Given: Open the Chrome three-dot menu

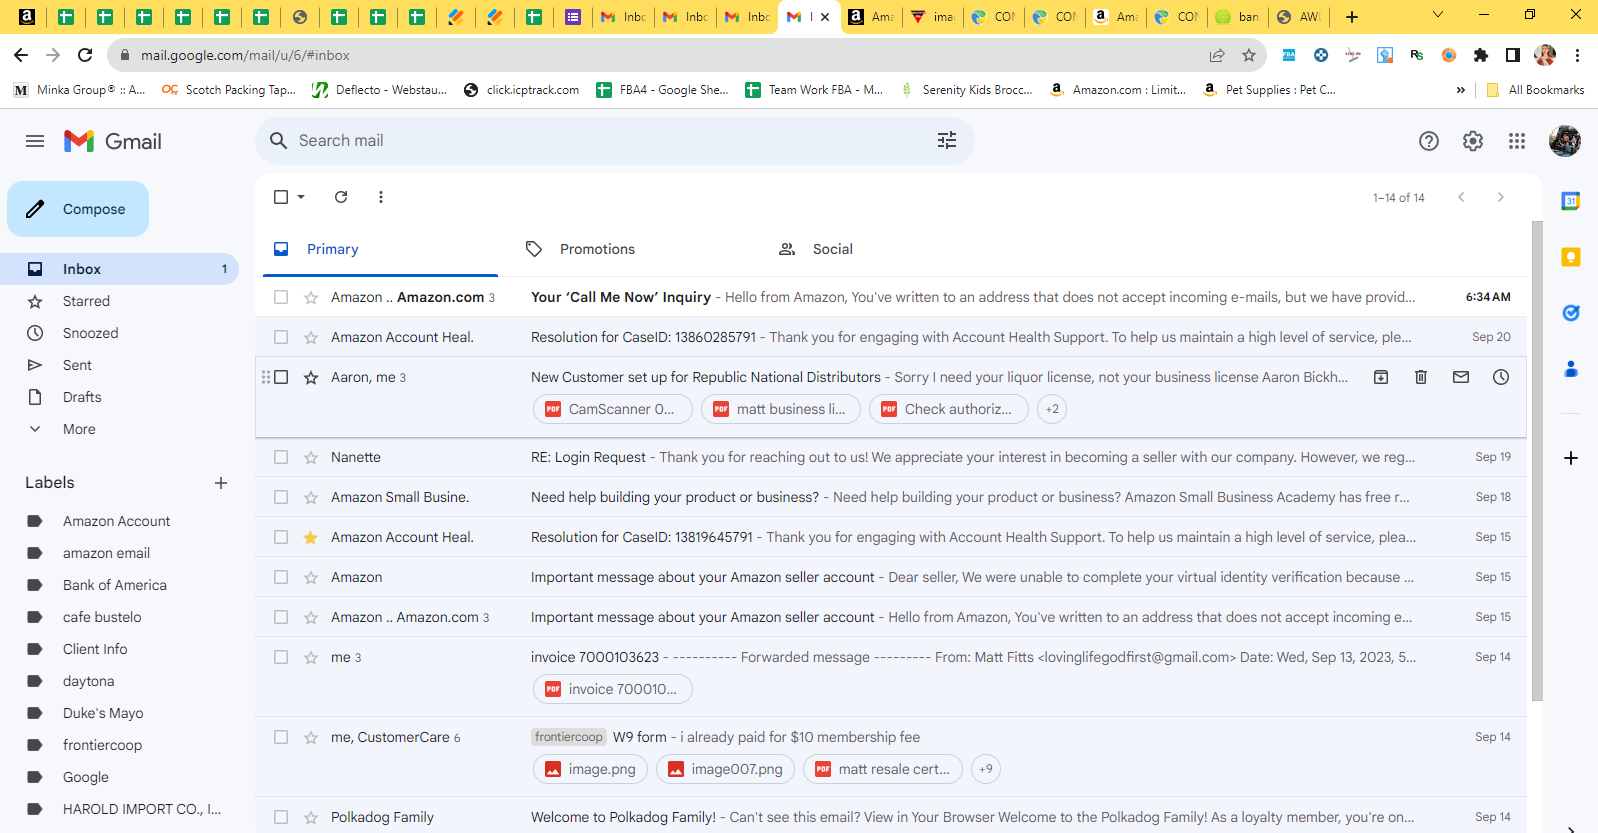Looking at the screenshot, I should click(x=1577, y=55).
